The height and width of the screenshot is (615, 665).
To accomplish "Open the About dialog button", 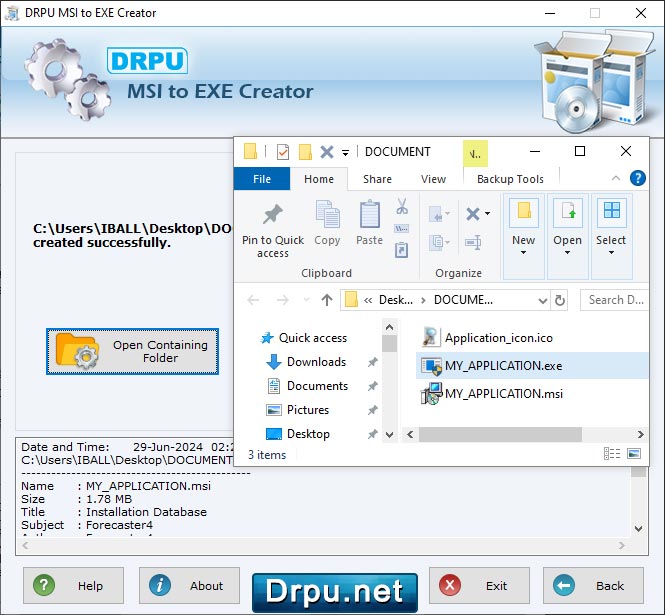I will point(189,585).
